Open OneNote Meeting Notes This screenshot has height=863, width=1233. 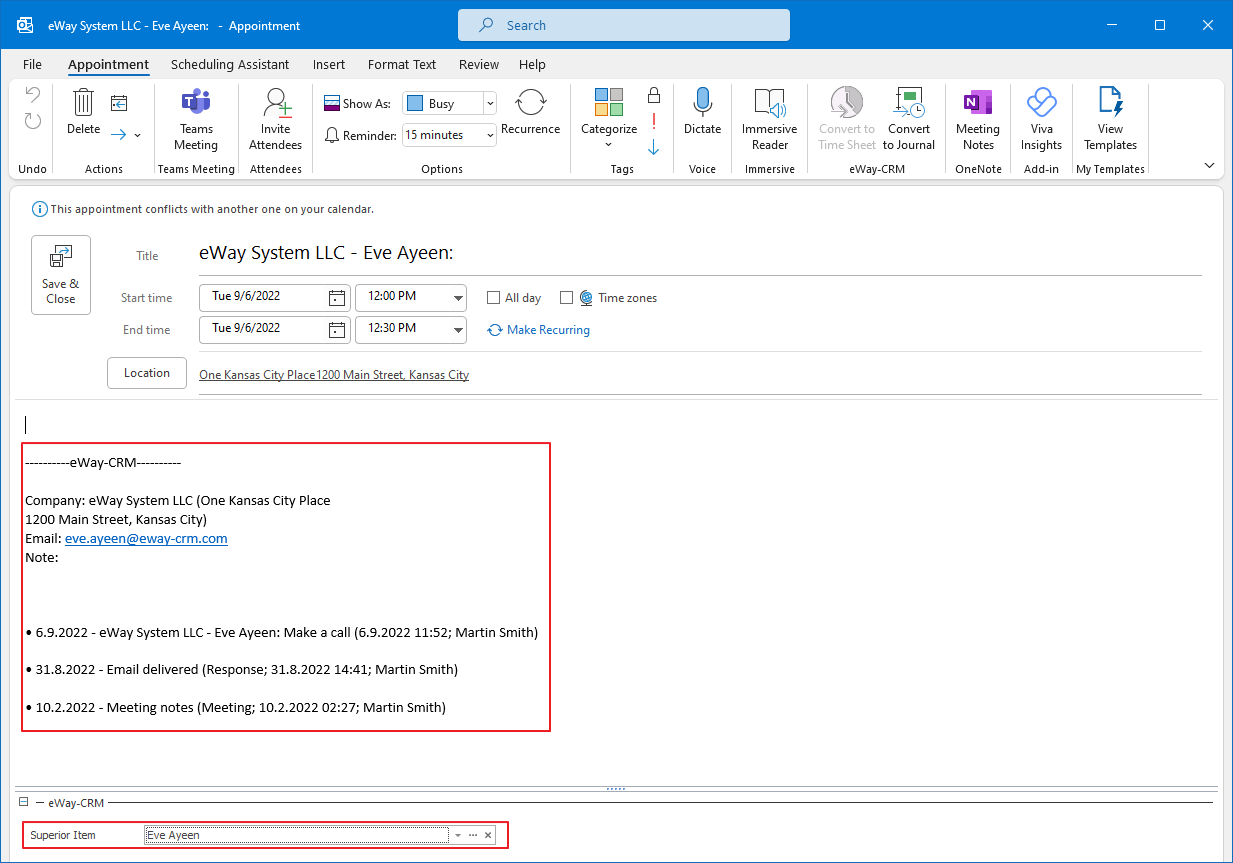(x=978, y=119)
